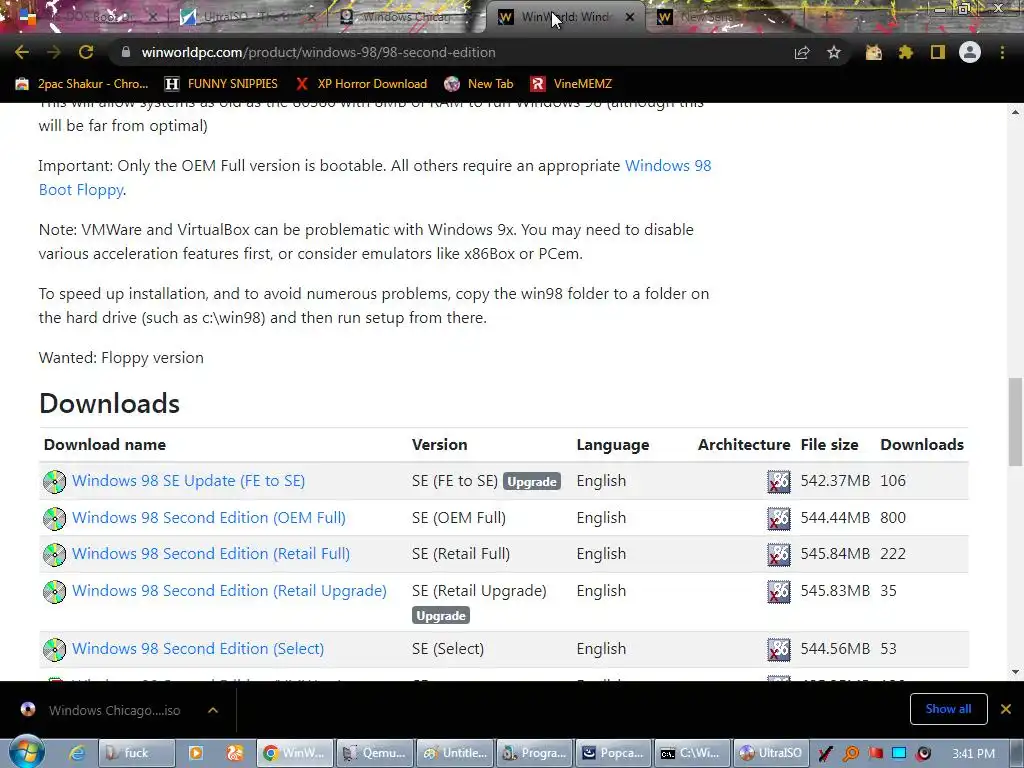Download Windows 98 Second Edition (OEM Full)
Image resolution: width=1024 pixels, height=768 pixels.
click(x=208, y=517)
